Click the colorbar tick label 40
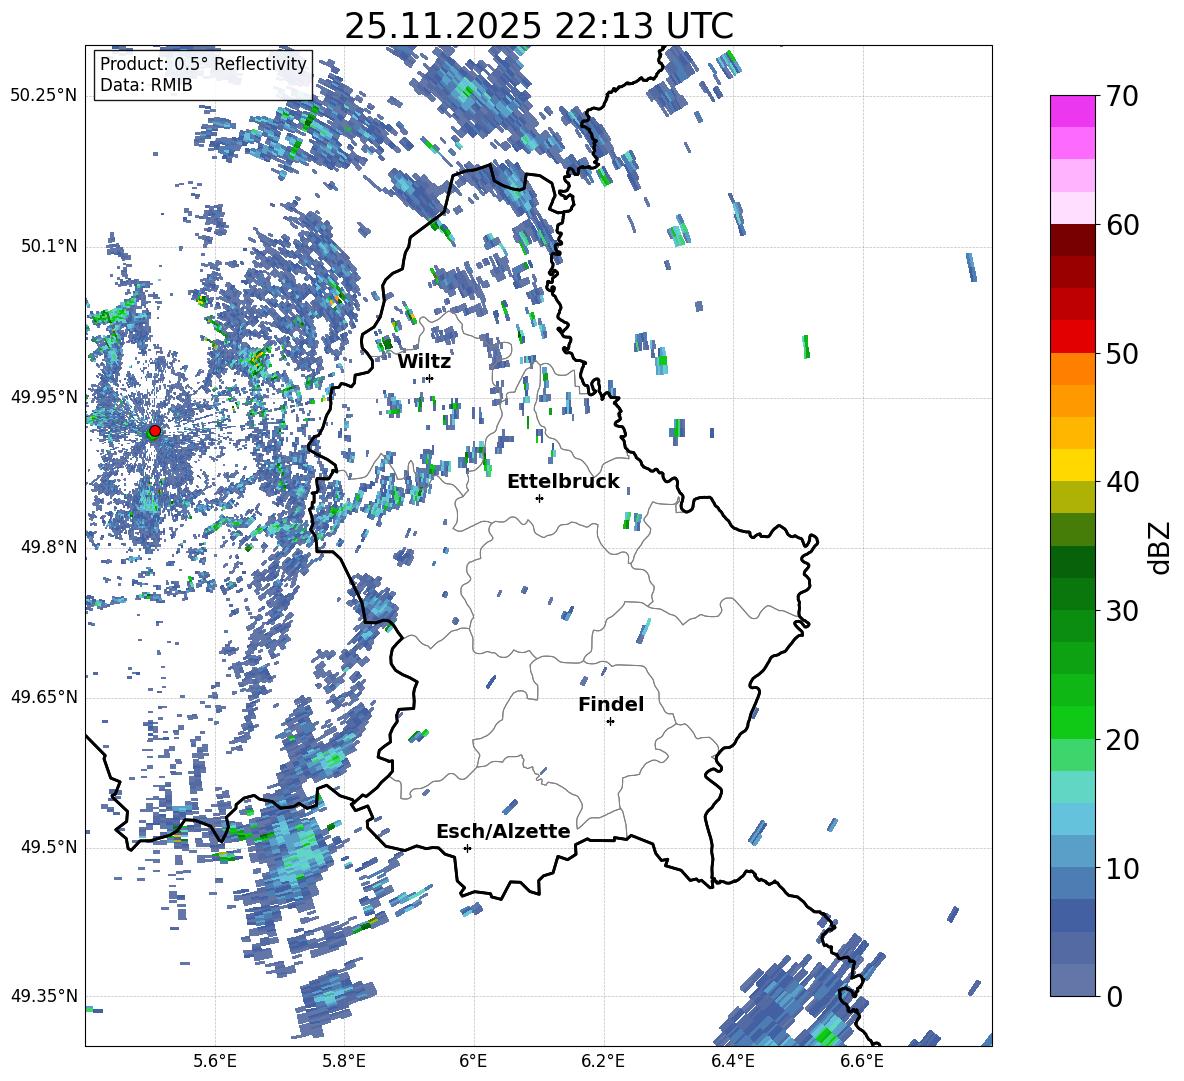The image size is (1184, 1081). pyautogui.click(x=1122, y=482)
